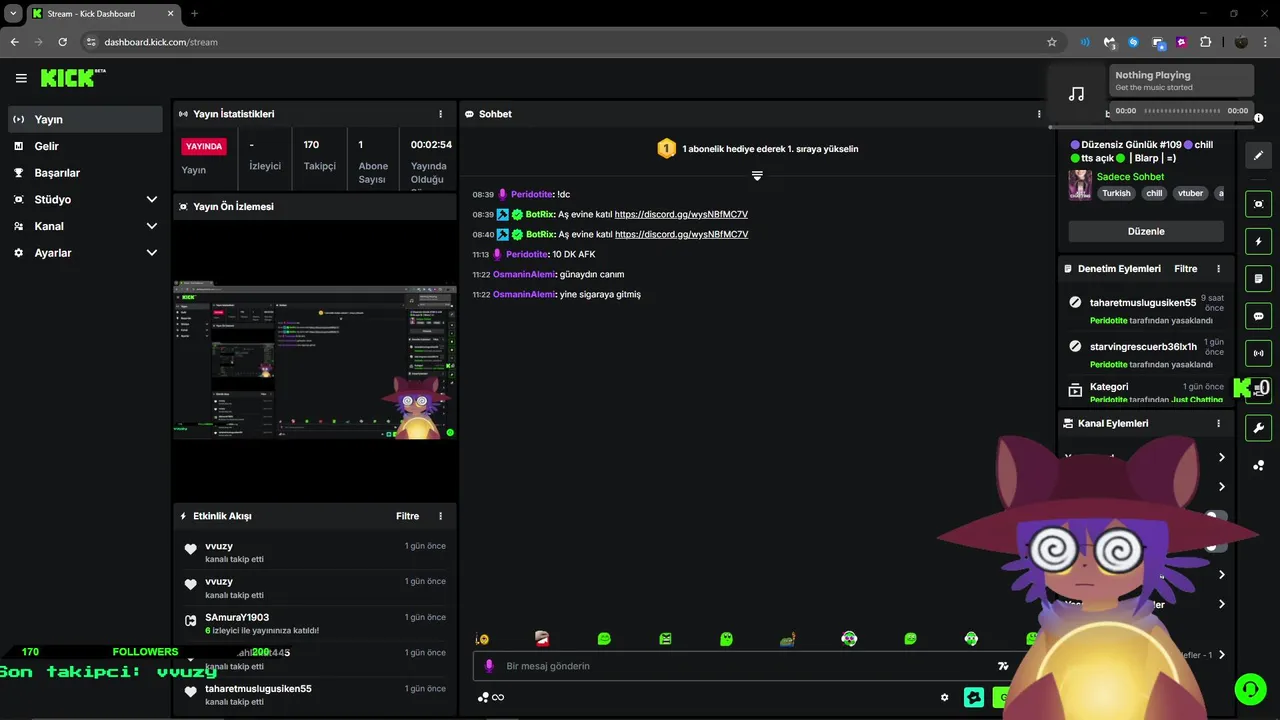The image size is (1280, 720).
Task: Reload the page with the browser refresh button
Action: click(63, 42)
